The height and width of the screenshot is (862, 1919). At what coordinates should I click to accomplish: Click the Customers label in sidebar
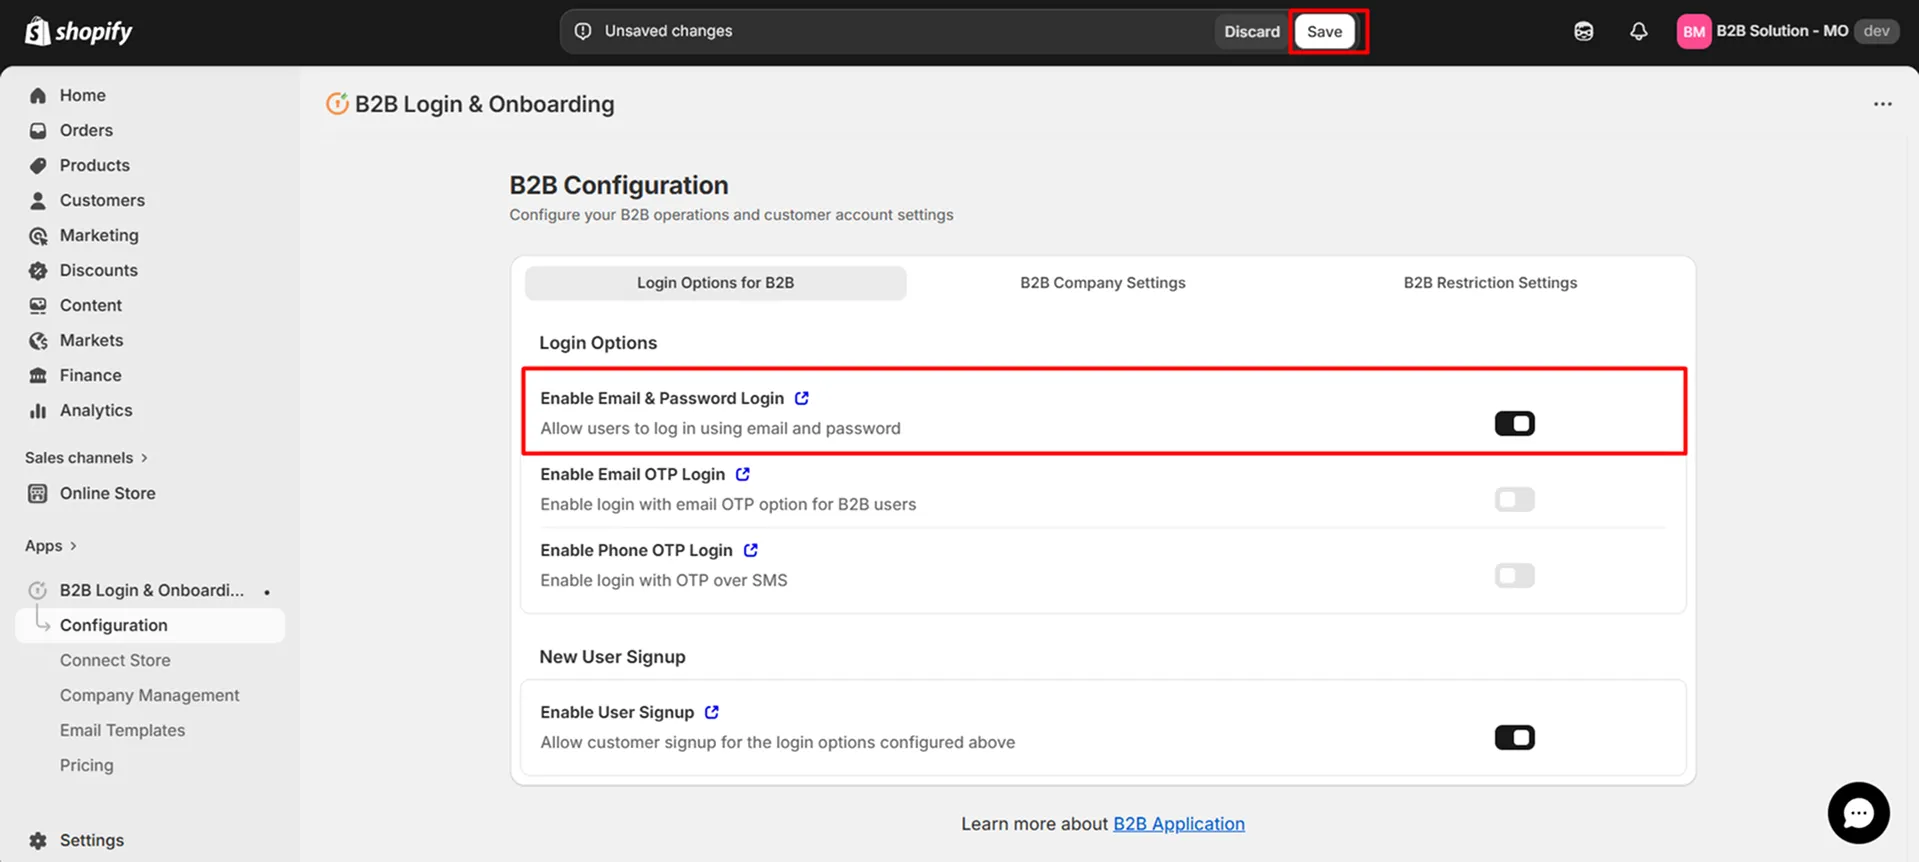[x=102, y=200]
